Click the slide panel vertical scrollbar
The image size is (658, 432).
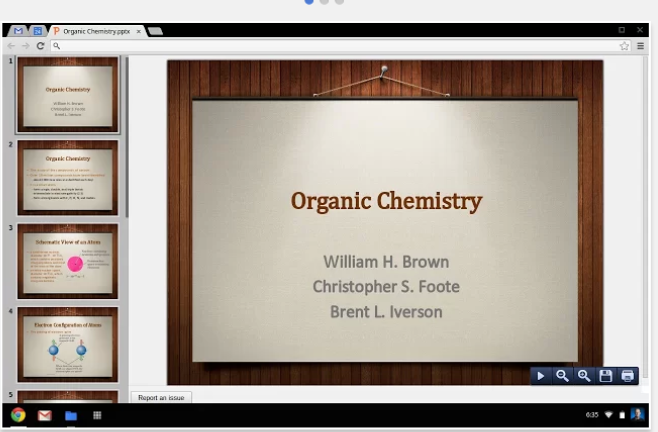pyautogui.click(x=127, y=136)
